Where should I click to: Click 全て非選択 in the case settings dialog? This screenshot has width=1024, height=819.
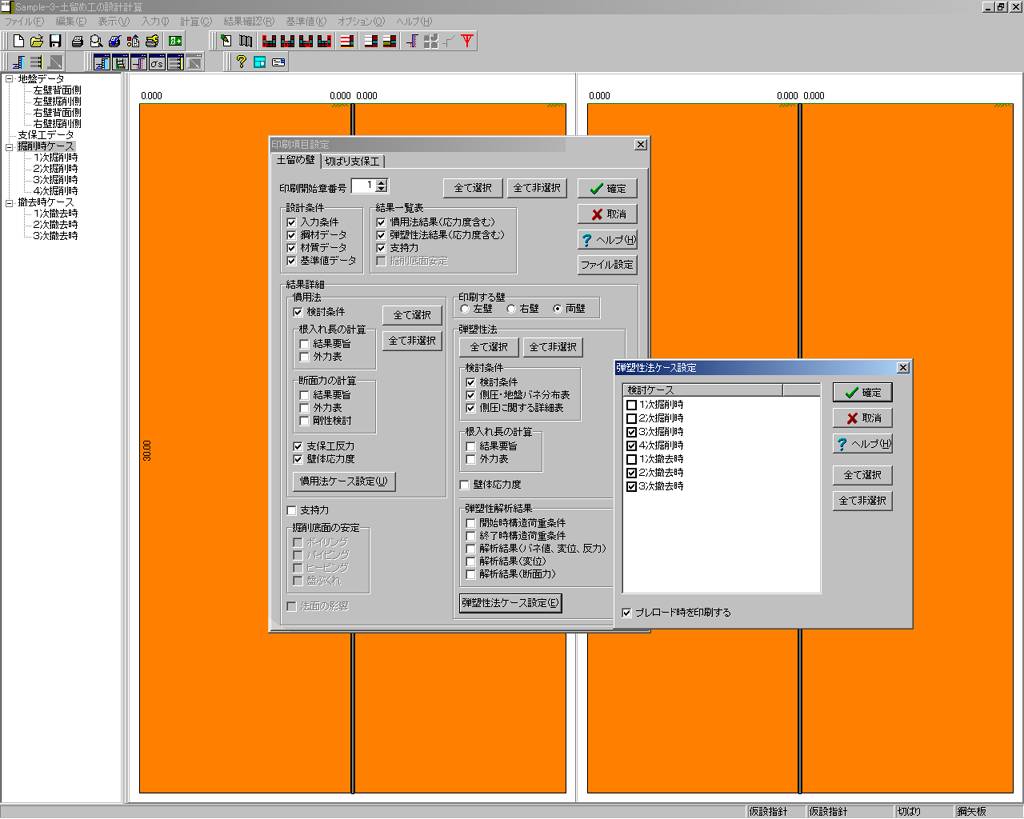[x=862, y=500]
